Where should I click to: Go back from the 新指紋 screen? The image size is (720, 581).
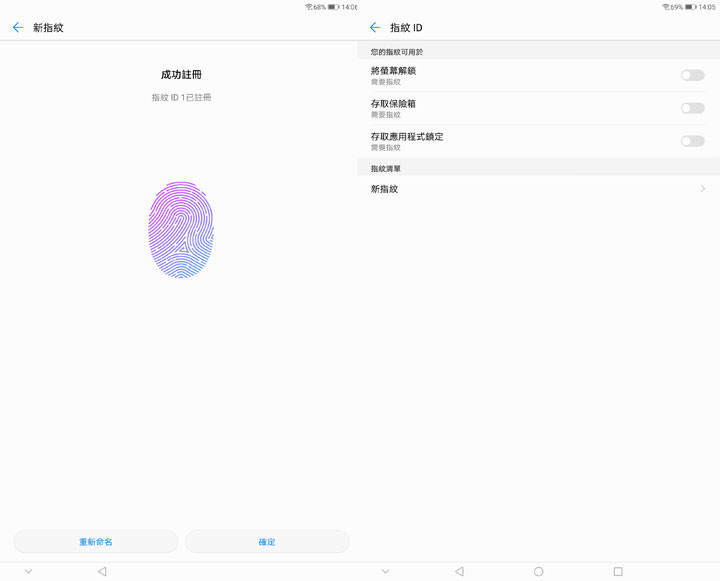click(18, 28)
